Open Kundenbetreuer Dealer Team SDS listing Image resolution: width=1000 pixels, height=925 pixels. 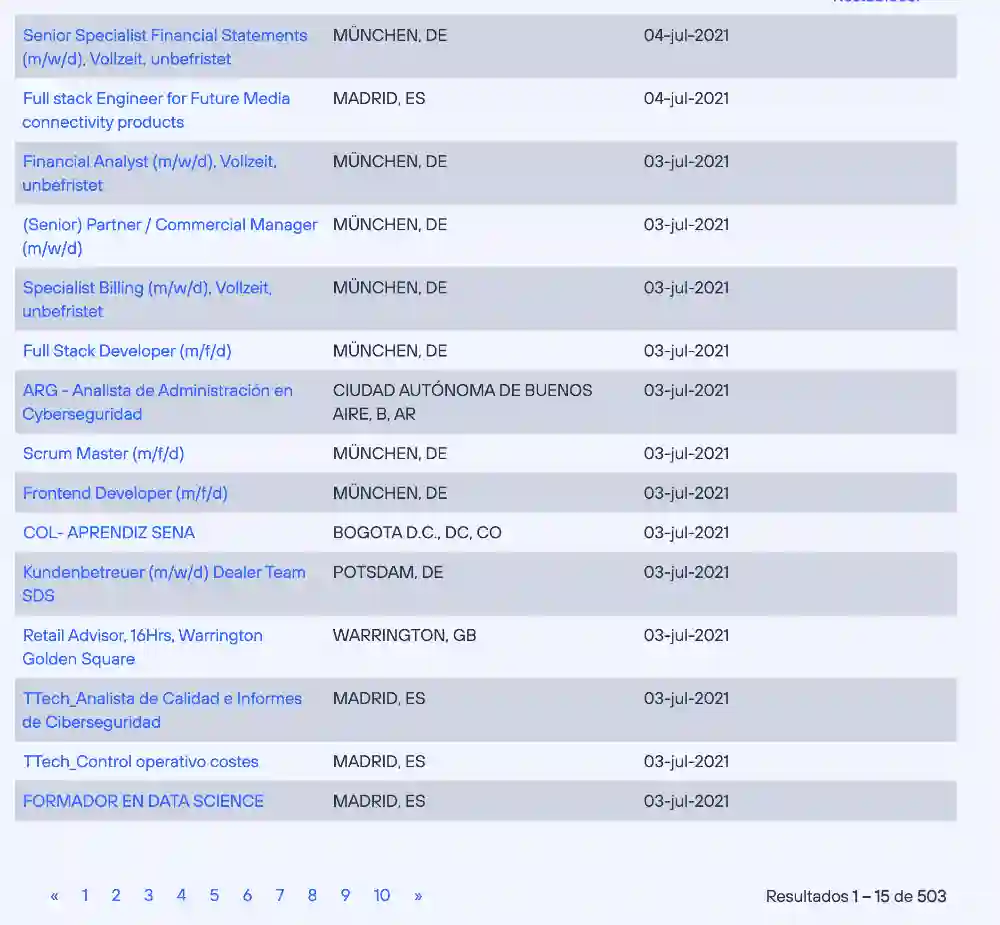[164, 584]
